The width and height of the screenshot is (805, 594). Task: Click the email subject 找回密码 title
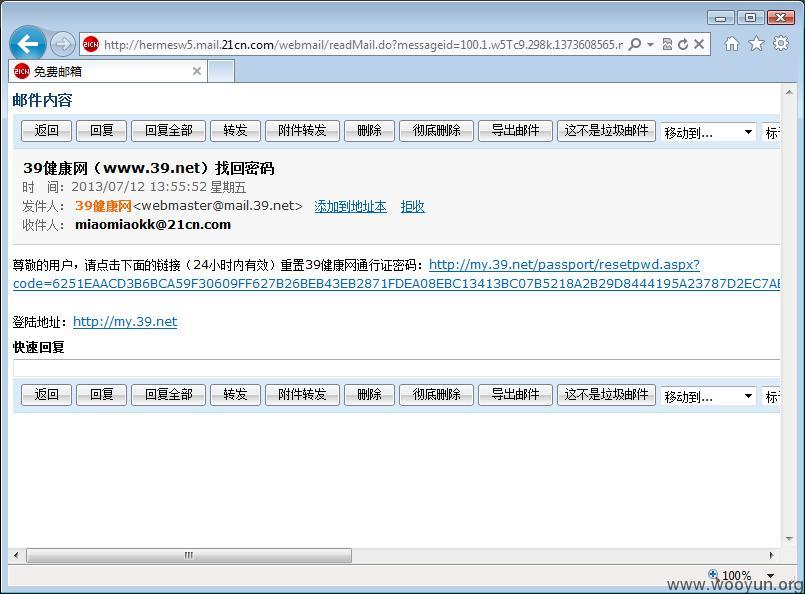pyautogui.click(x=148, y=168)
